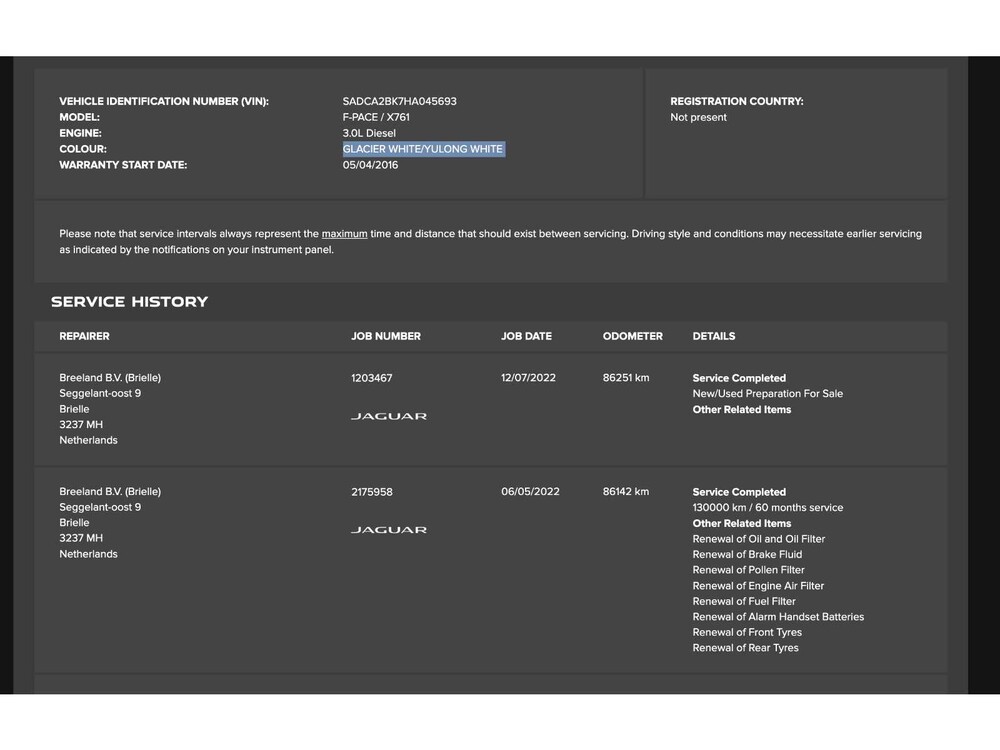
Task: Click the ODOMETER column header
Action: pos(632,336)
